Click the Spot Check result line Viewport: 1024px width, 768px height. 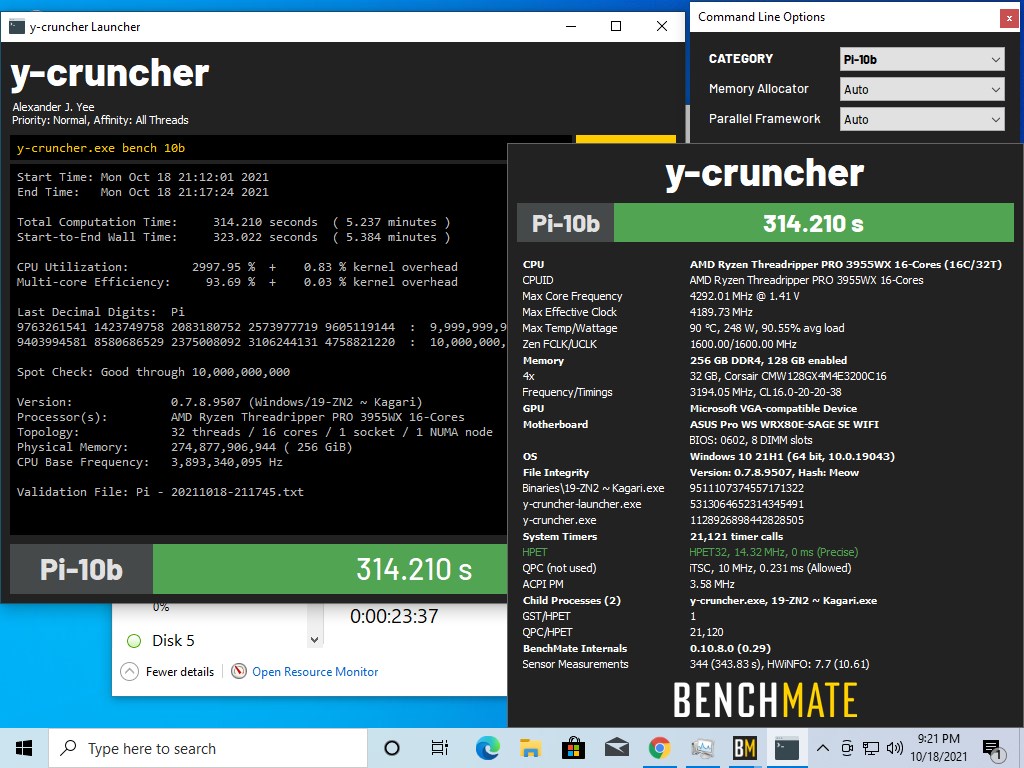153,372
